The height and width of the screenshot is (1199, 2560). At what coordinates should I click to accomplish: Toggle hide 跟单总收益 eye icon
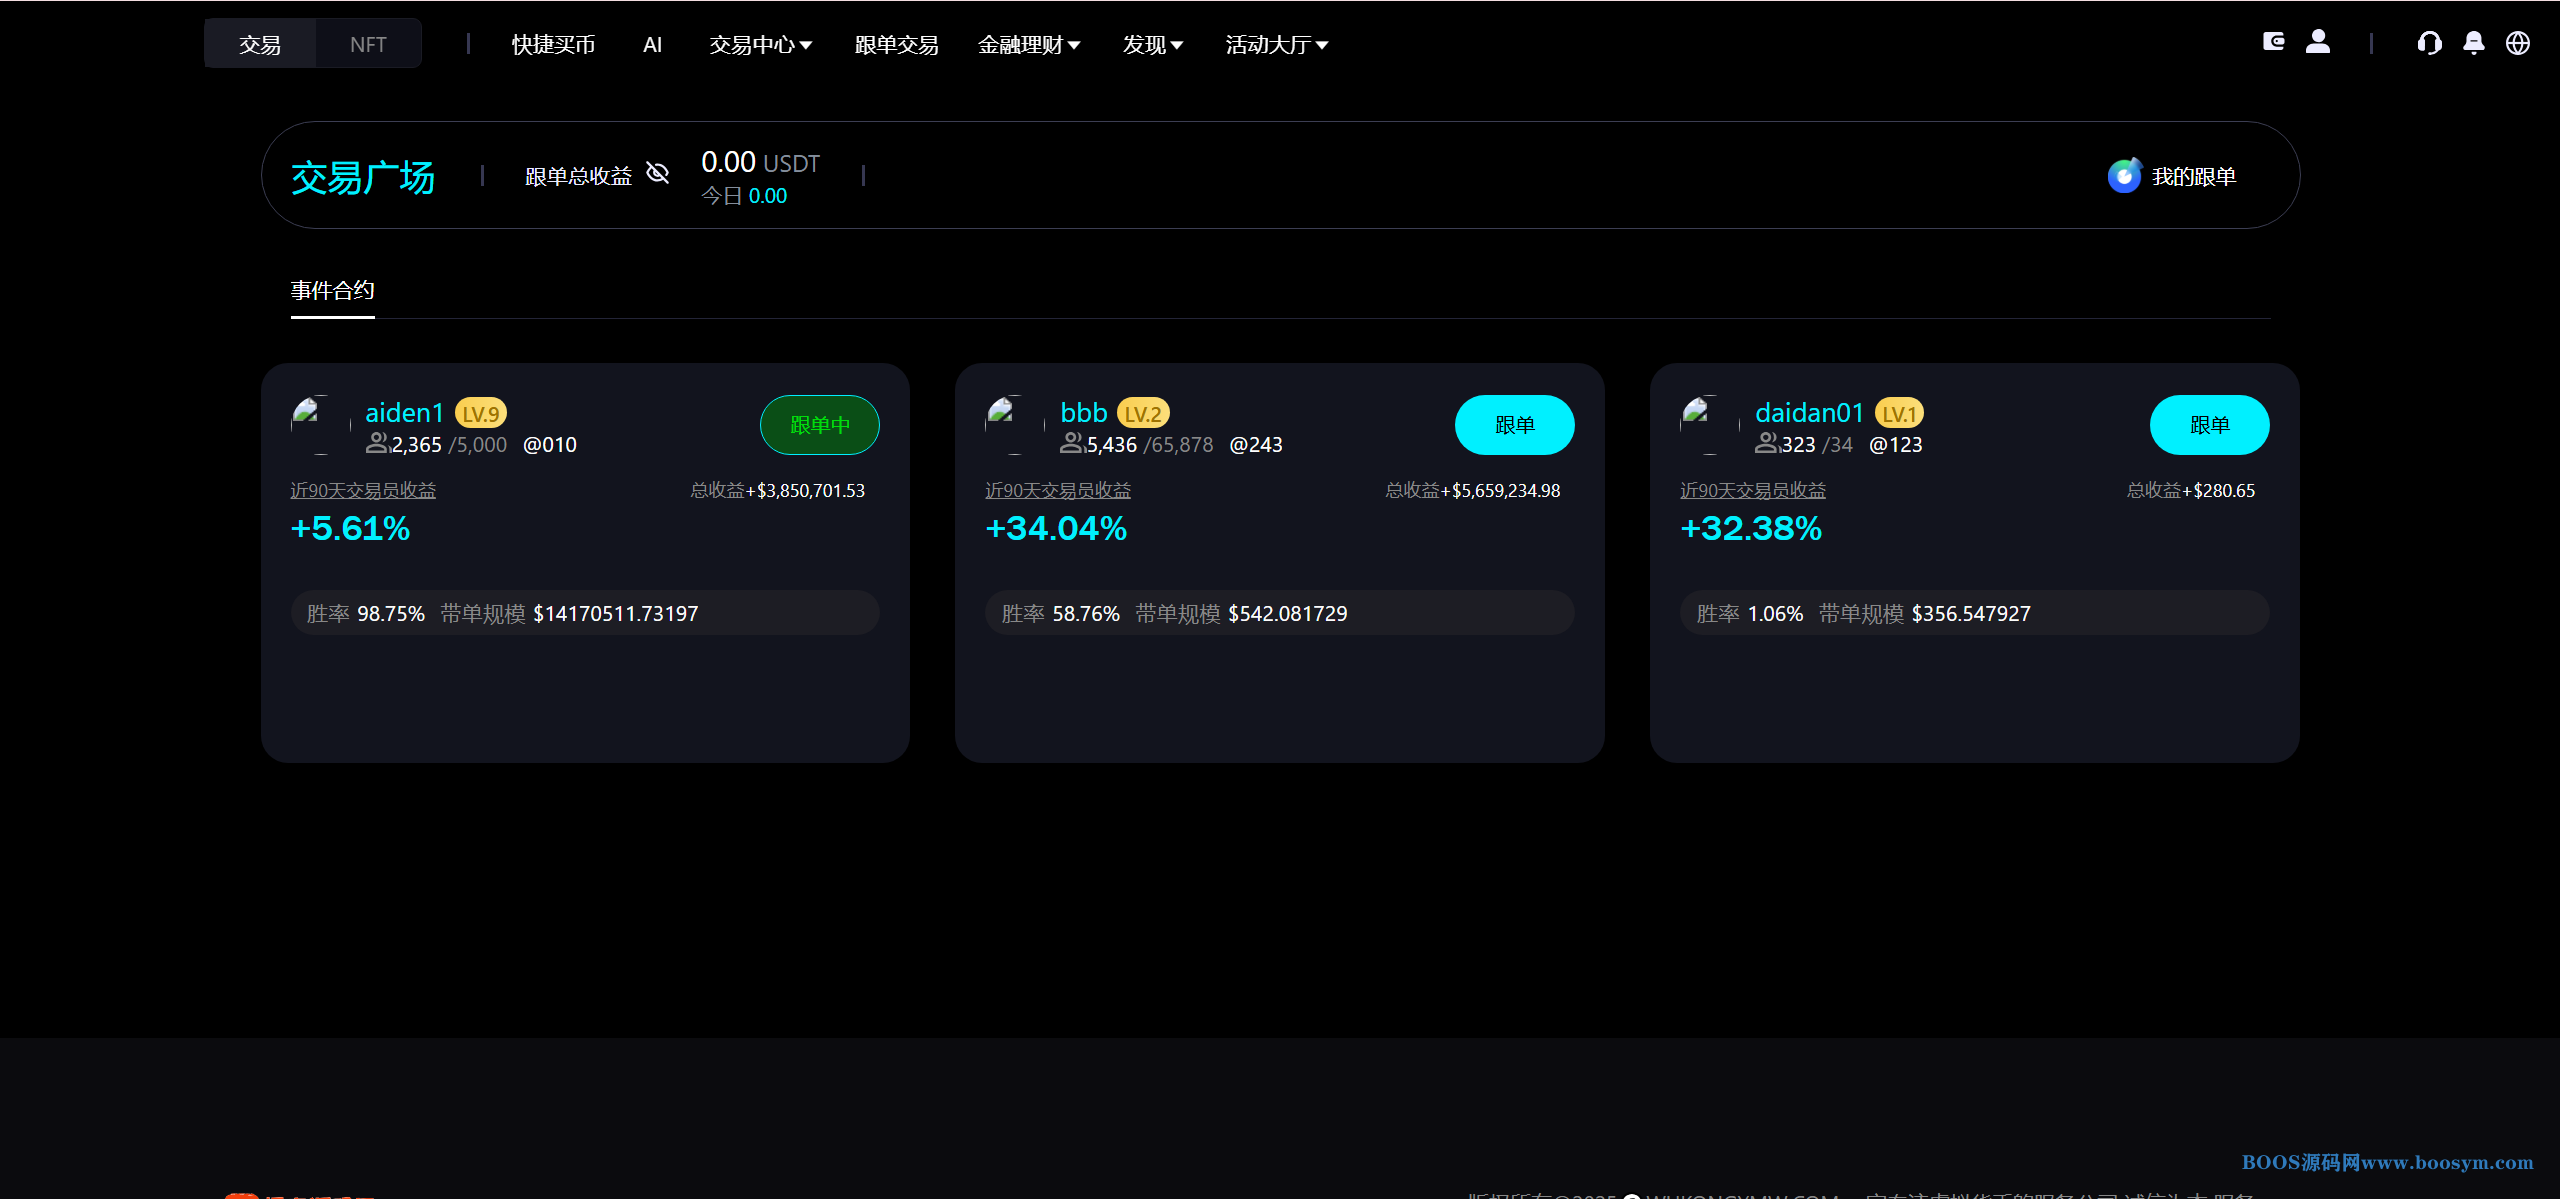pyautogui.click(x=657, y=173)
